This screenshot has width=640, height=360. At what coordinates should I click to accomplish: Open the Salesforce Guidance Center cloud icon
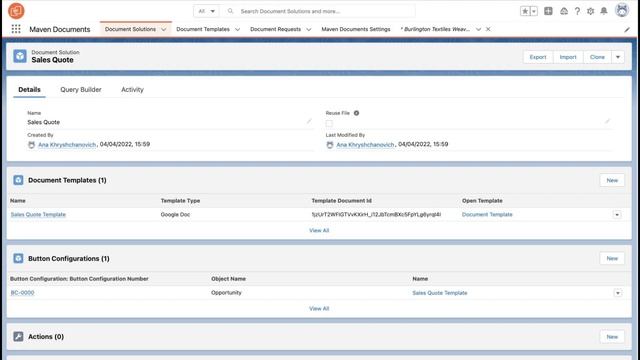(x=564, y=11)
